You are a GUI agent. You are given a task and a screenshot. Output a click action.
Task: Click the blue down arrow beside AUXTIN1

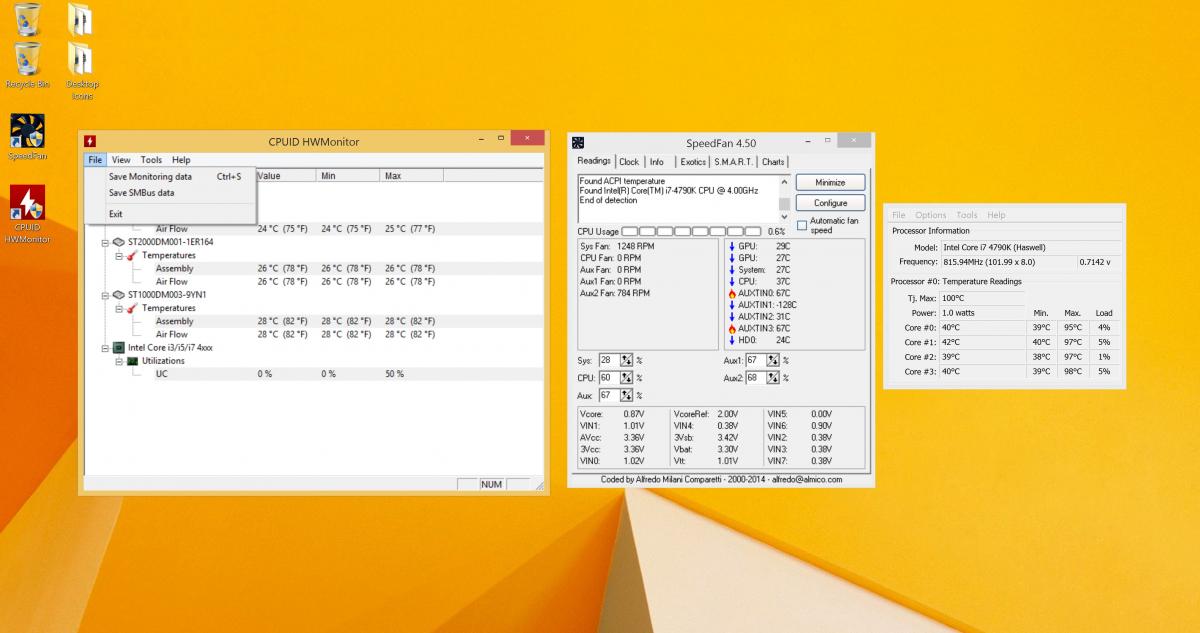[x=732, y=304]
